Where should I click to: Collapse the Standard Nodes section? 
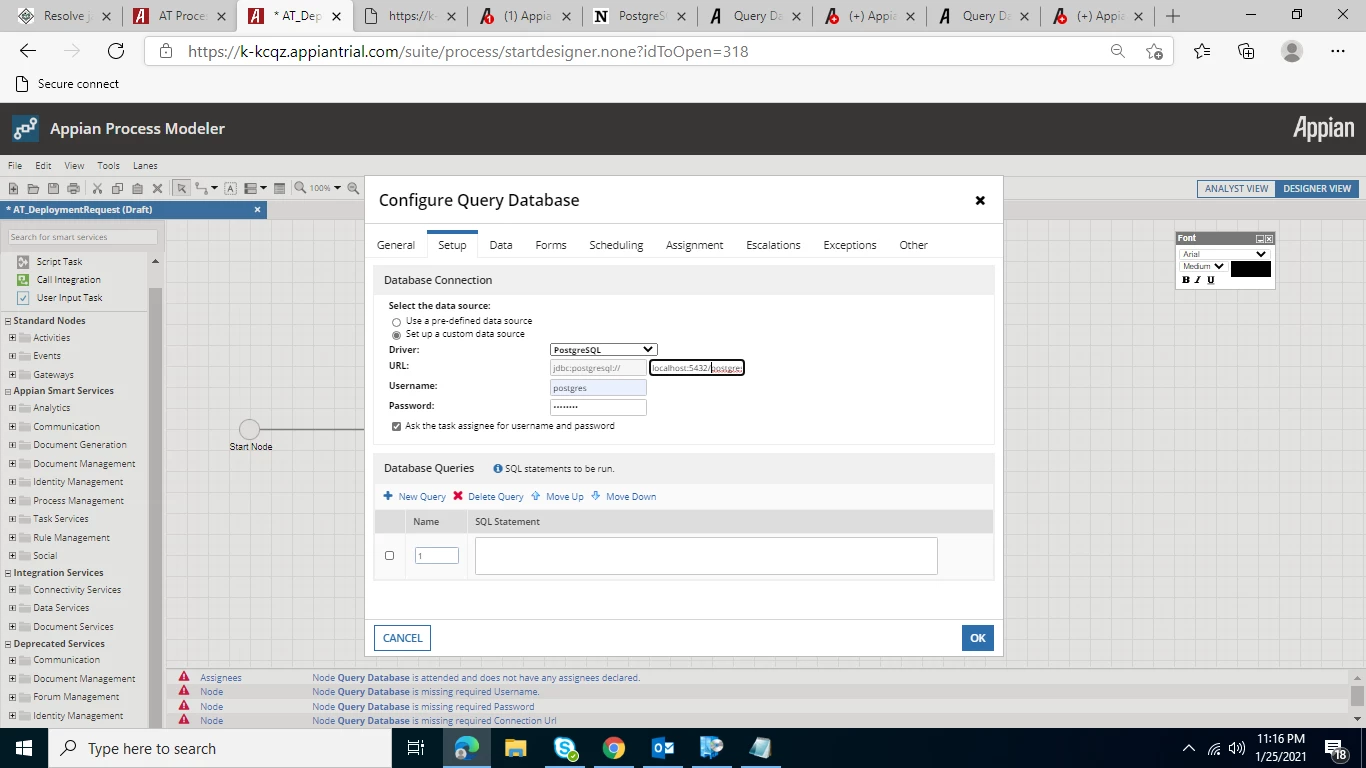8,321
